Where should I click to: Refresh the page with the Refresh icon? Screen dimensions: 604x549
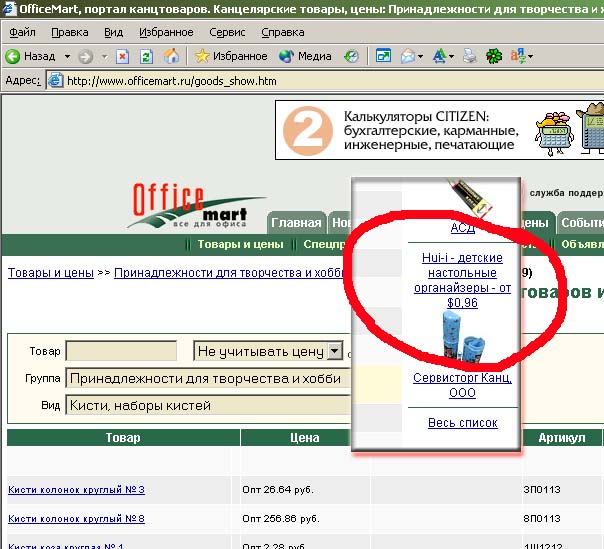[146, 56]
